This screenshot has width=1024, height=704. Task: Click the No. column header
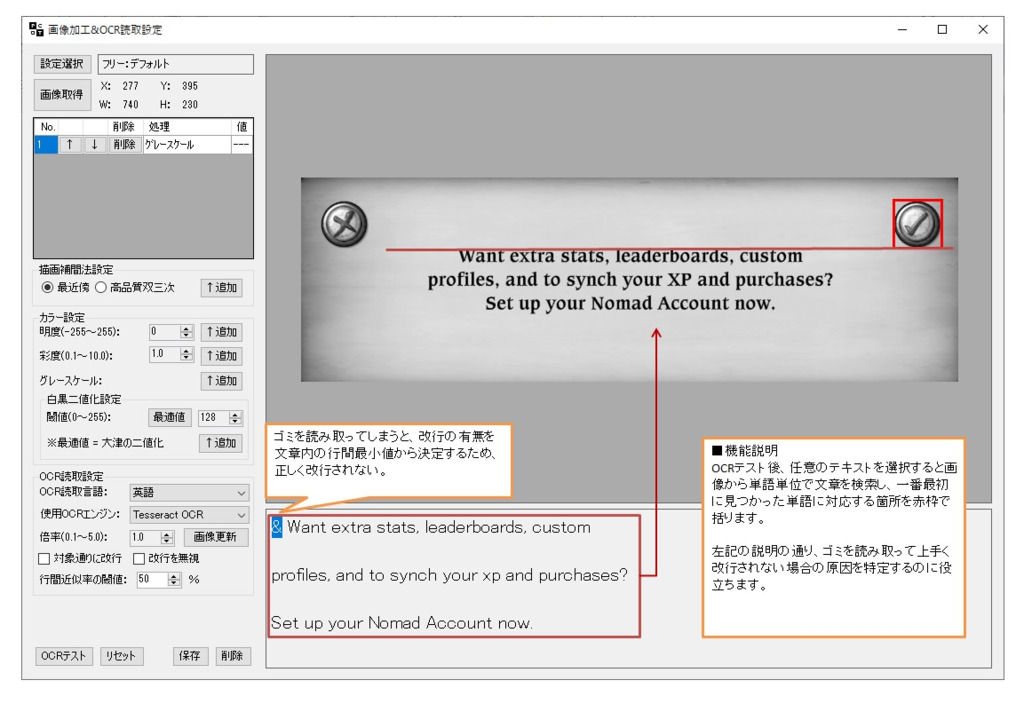coord(47,127)
